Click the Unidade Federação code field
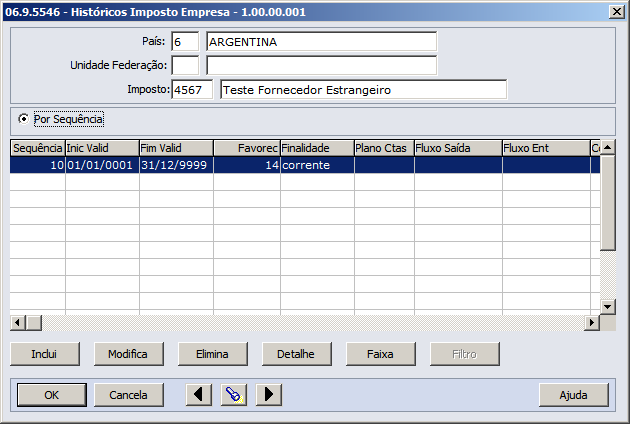Screen dimensions: 630x424 click(185, 65)
